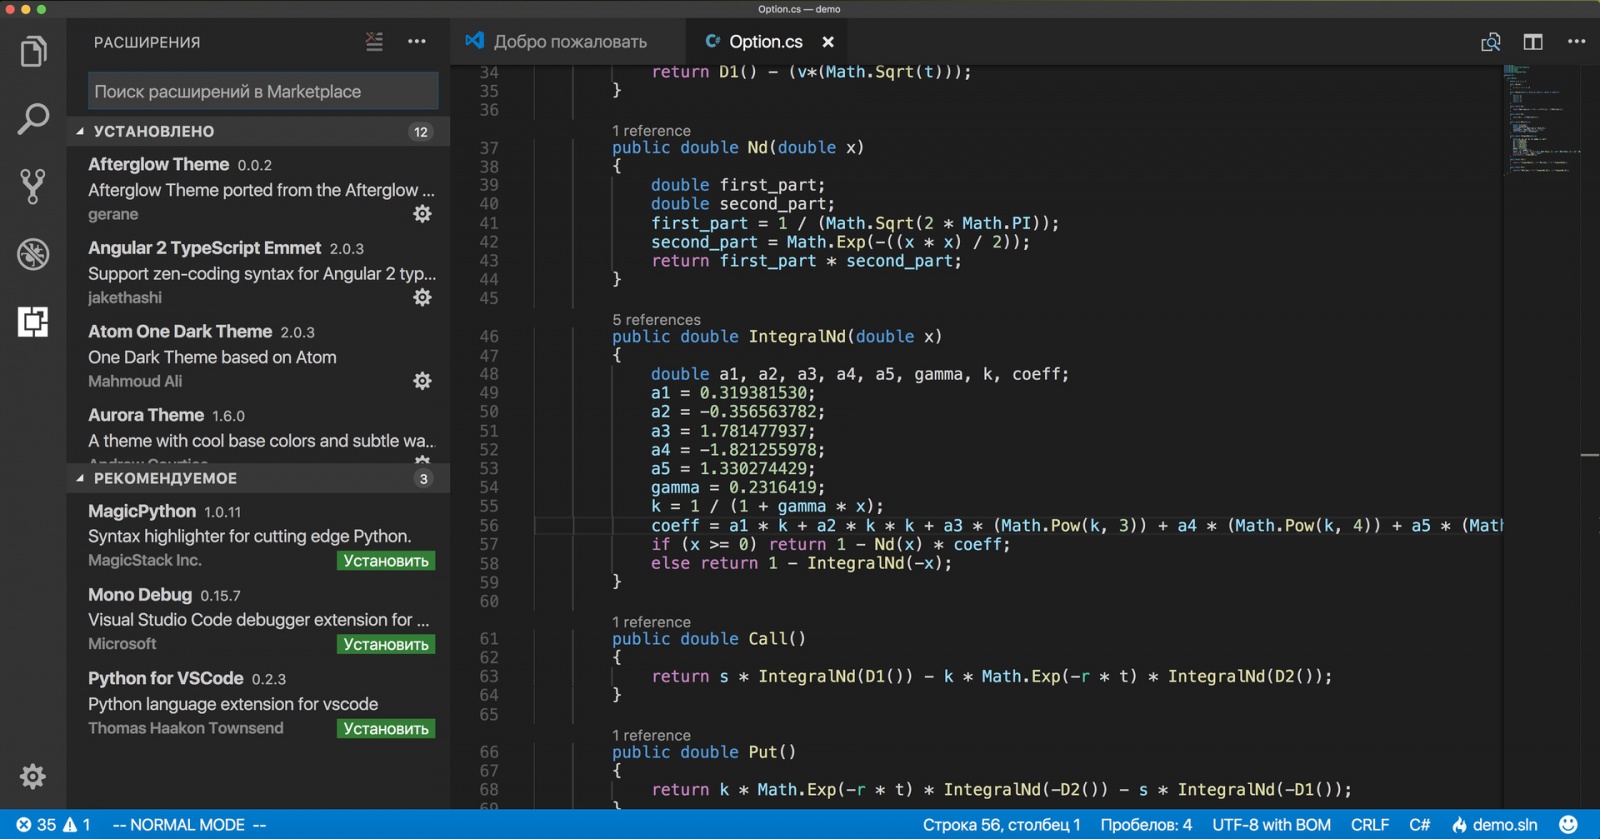The image size is (1600, 839).
Task: Install the MagicPython extension
Action: (386, 561)
